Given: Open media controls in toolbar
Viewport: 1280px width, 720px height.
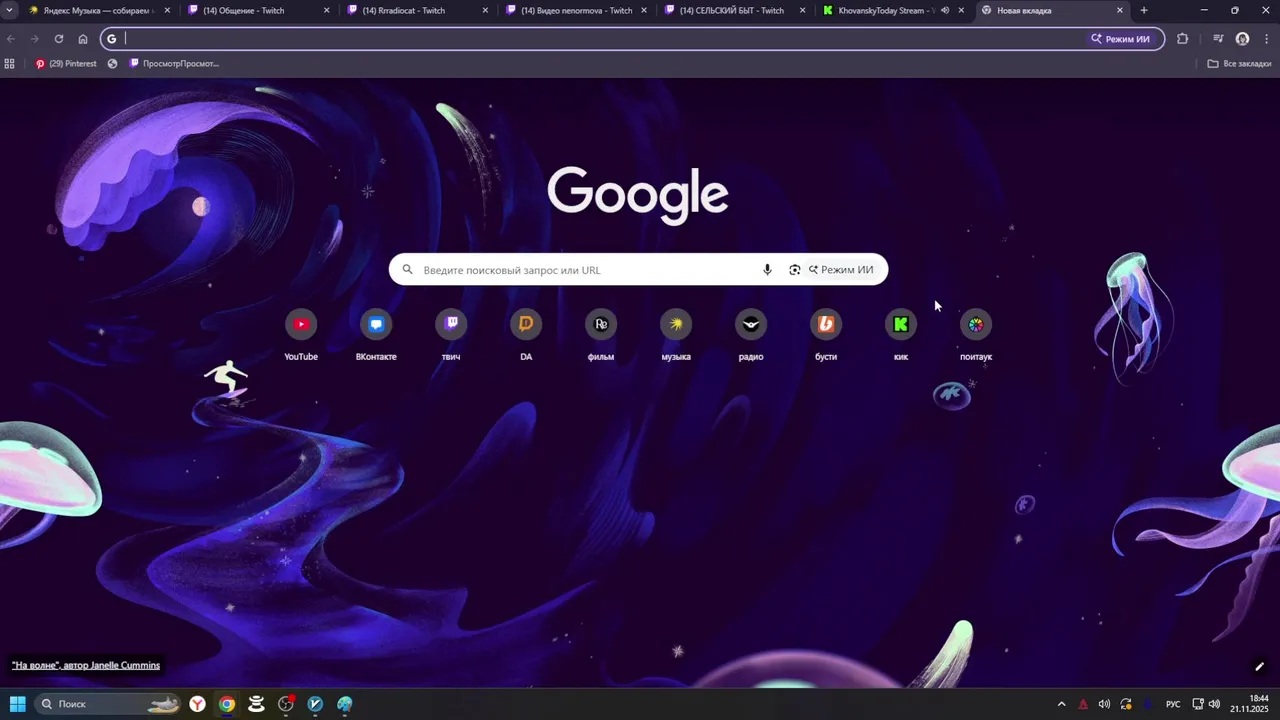Looking at the screenshot, I should pyautogui.click(x=1218, y=39).
